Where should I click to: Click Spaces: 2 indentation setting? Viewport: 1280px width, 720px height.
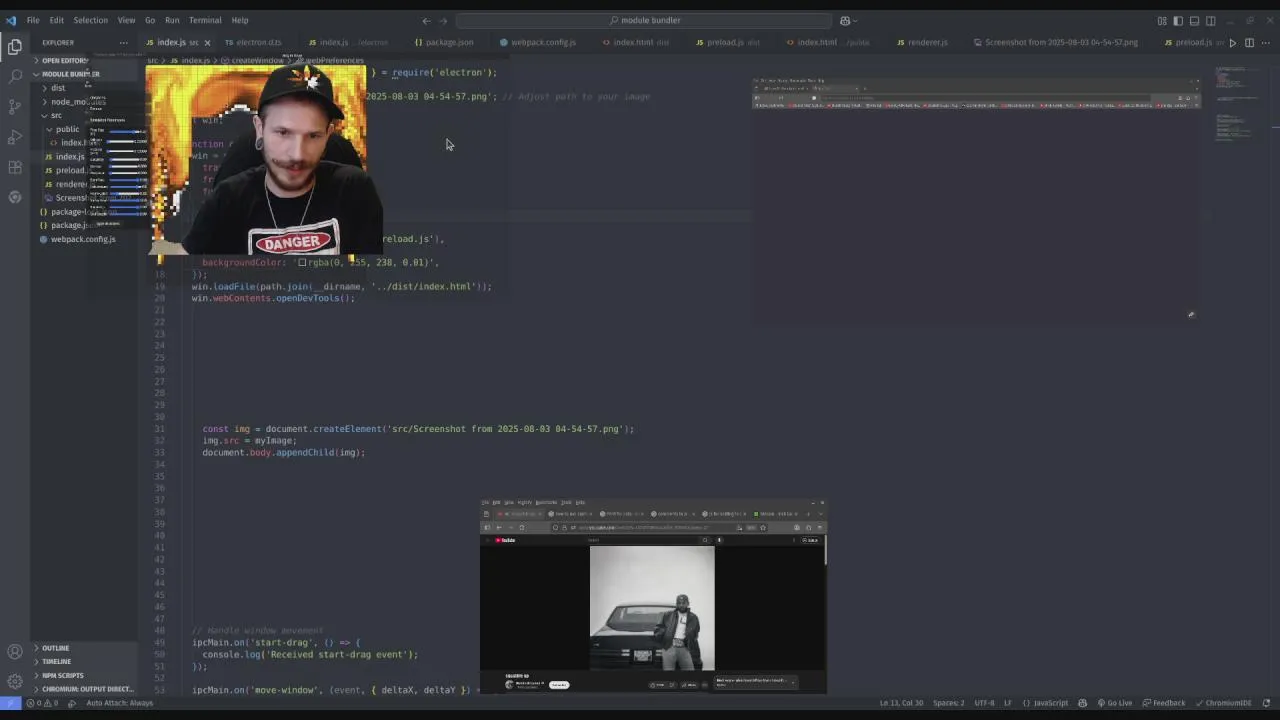pyautogui.click(x=949, y=703)
